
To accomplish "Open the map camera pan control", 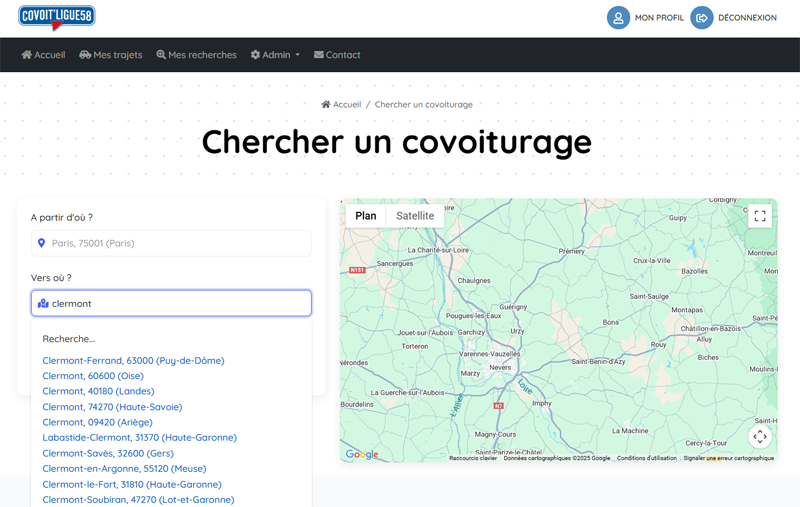I will click(x=760, y=437).
